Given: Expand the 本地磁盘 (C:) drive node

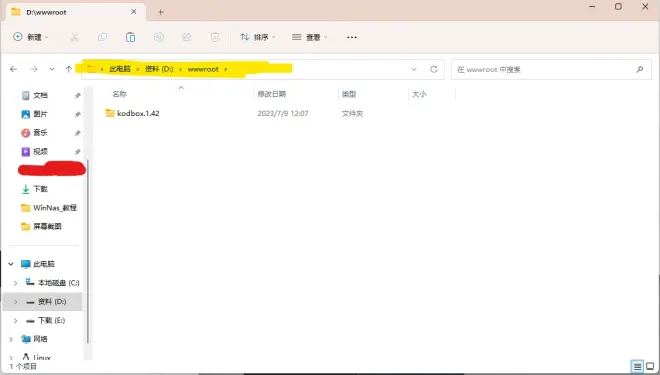Looking at the screenshot, I should [16, 283].
